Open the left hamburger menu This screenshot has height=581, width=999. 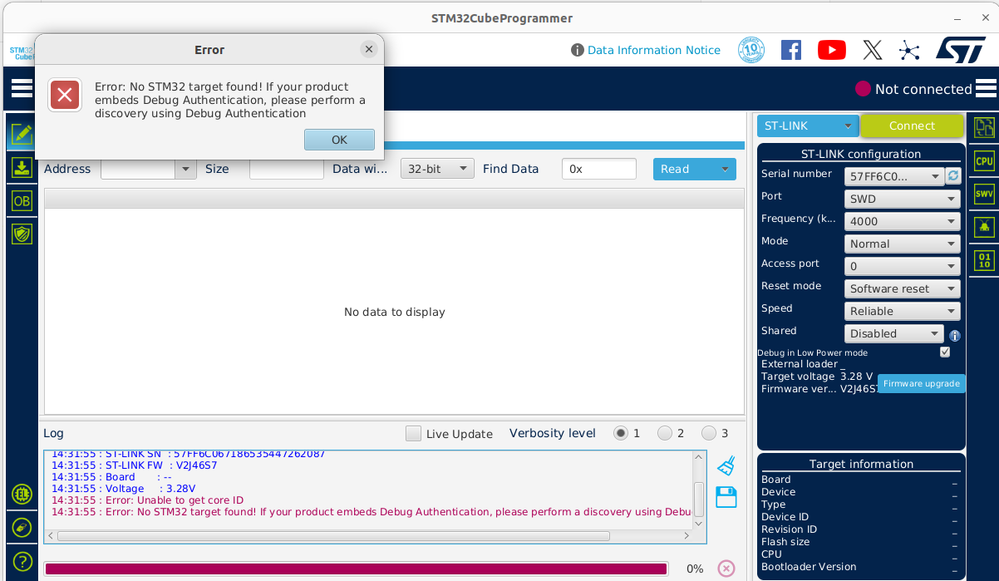(x=22, y=88)
